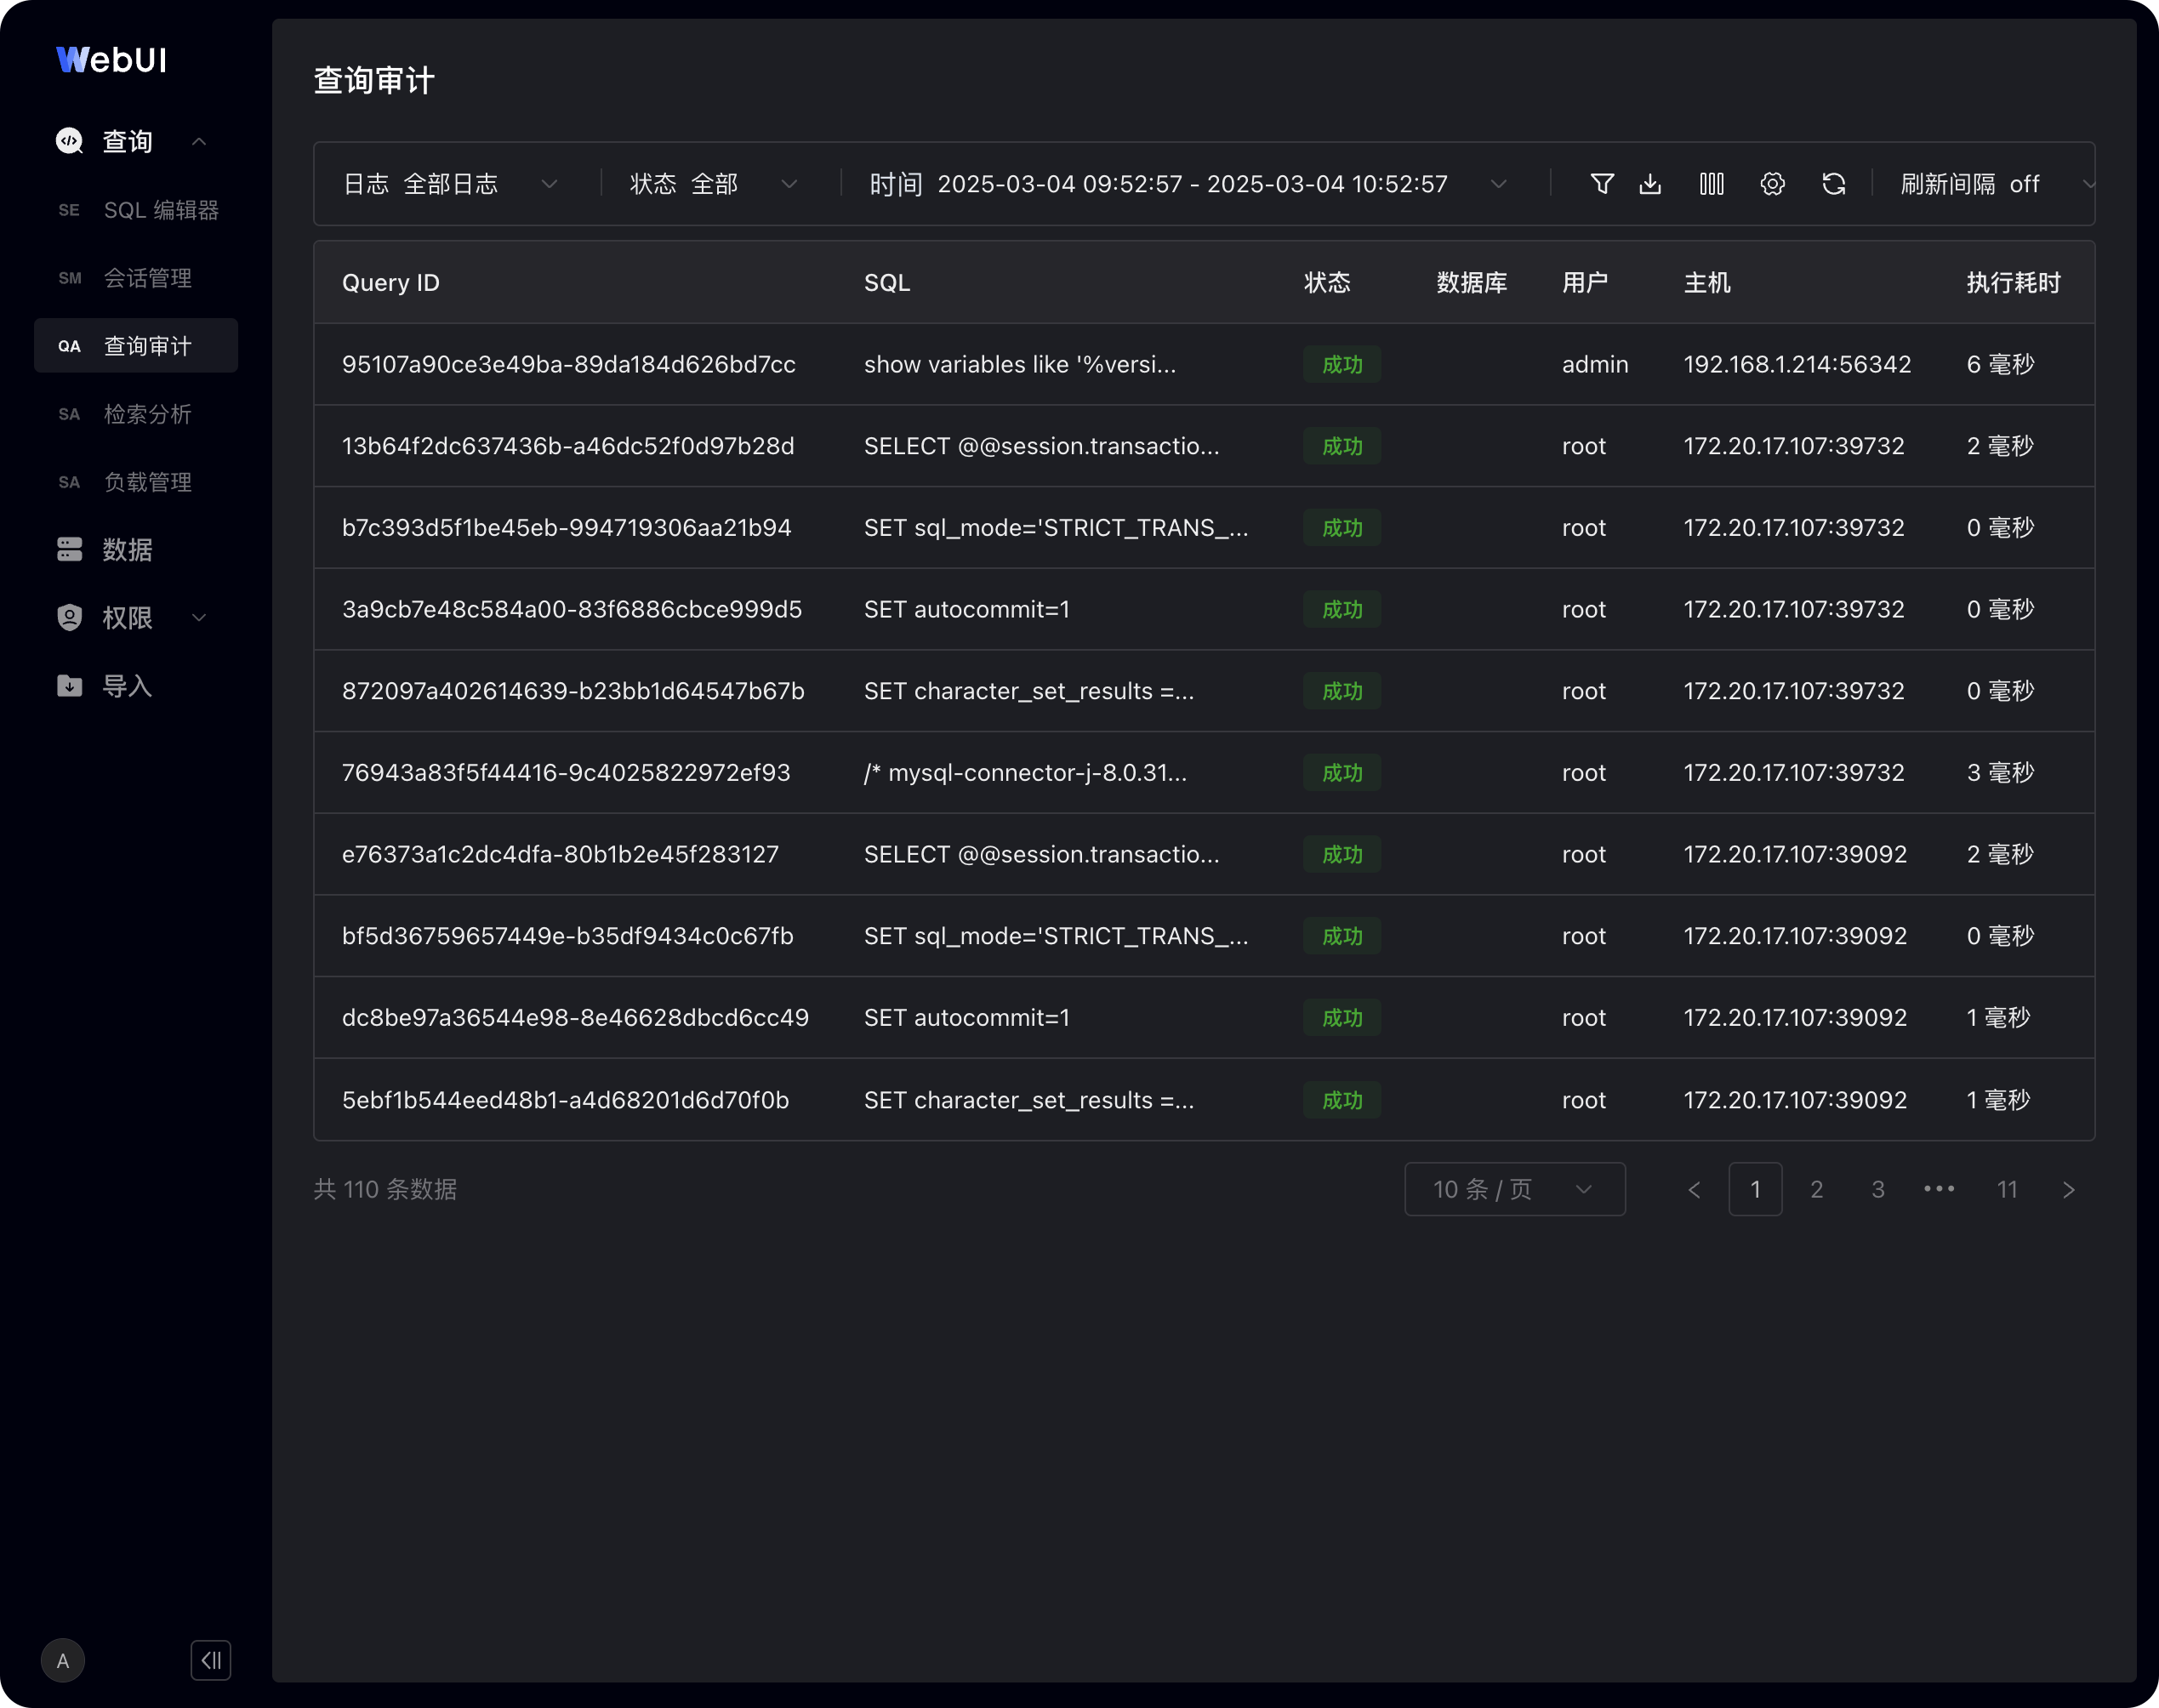2159x1708 pixels.
Task: Jump forward with pagination ellipsis
Action: coord(1939,1189)
